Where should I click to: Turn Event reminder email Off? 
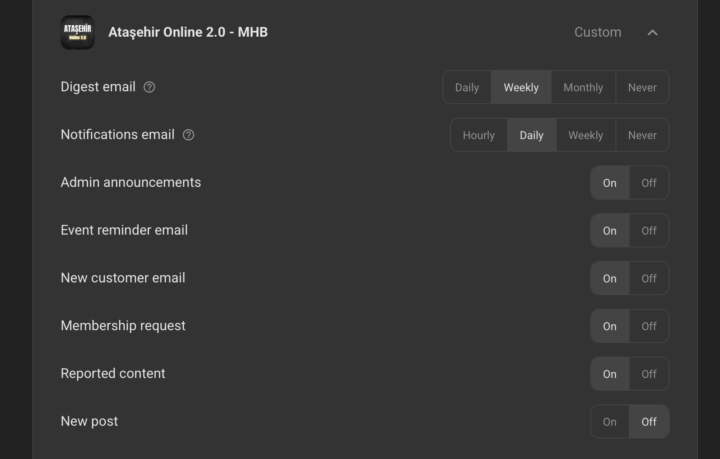(649, 230)
